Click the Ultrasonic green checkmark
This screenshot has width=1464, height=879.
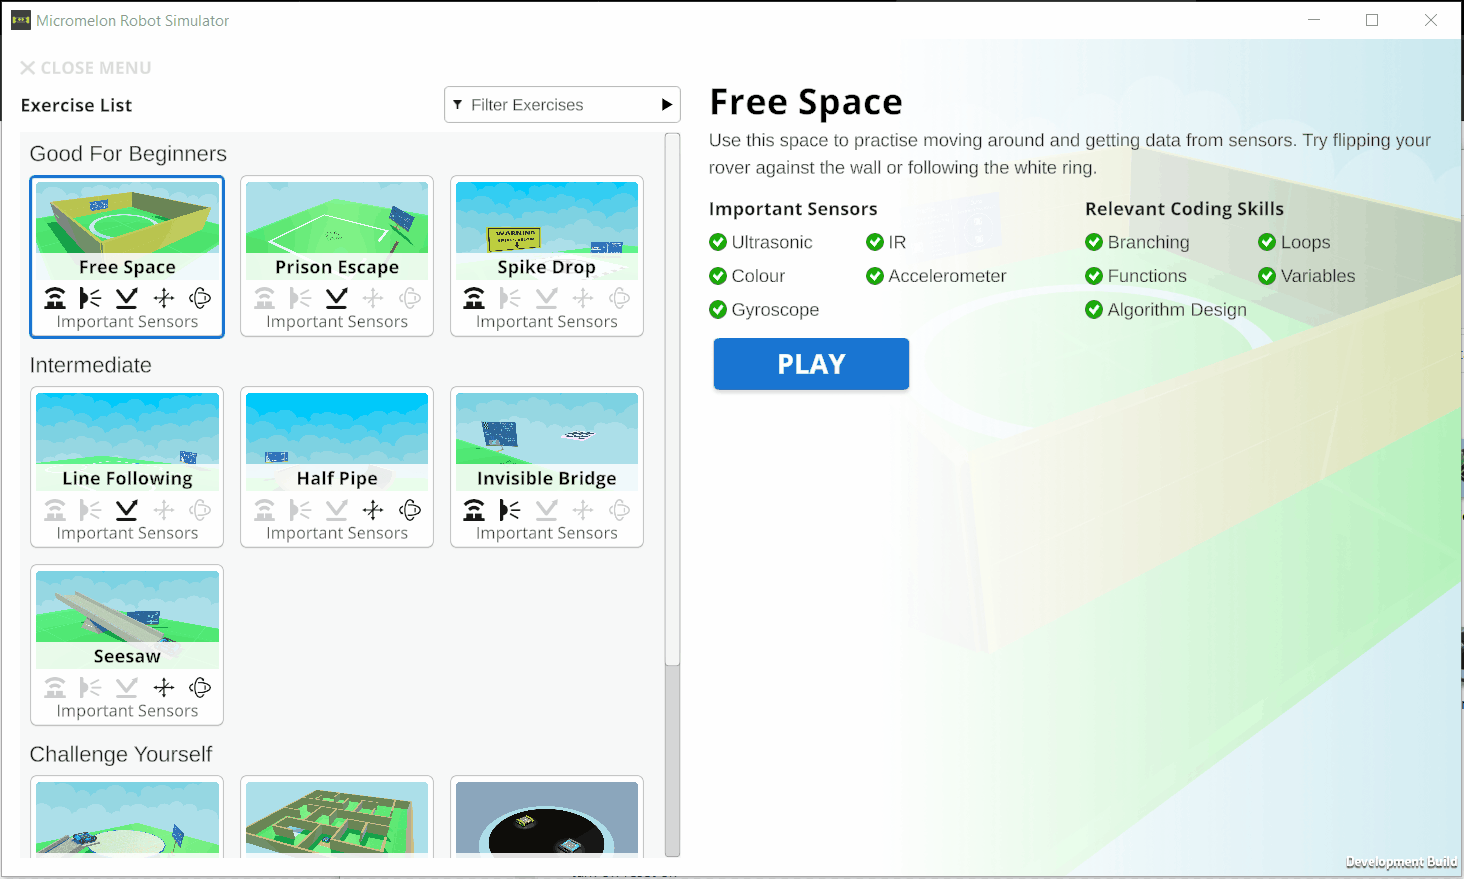point(718,242)
